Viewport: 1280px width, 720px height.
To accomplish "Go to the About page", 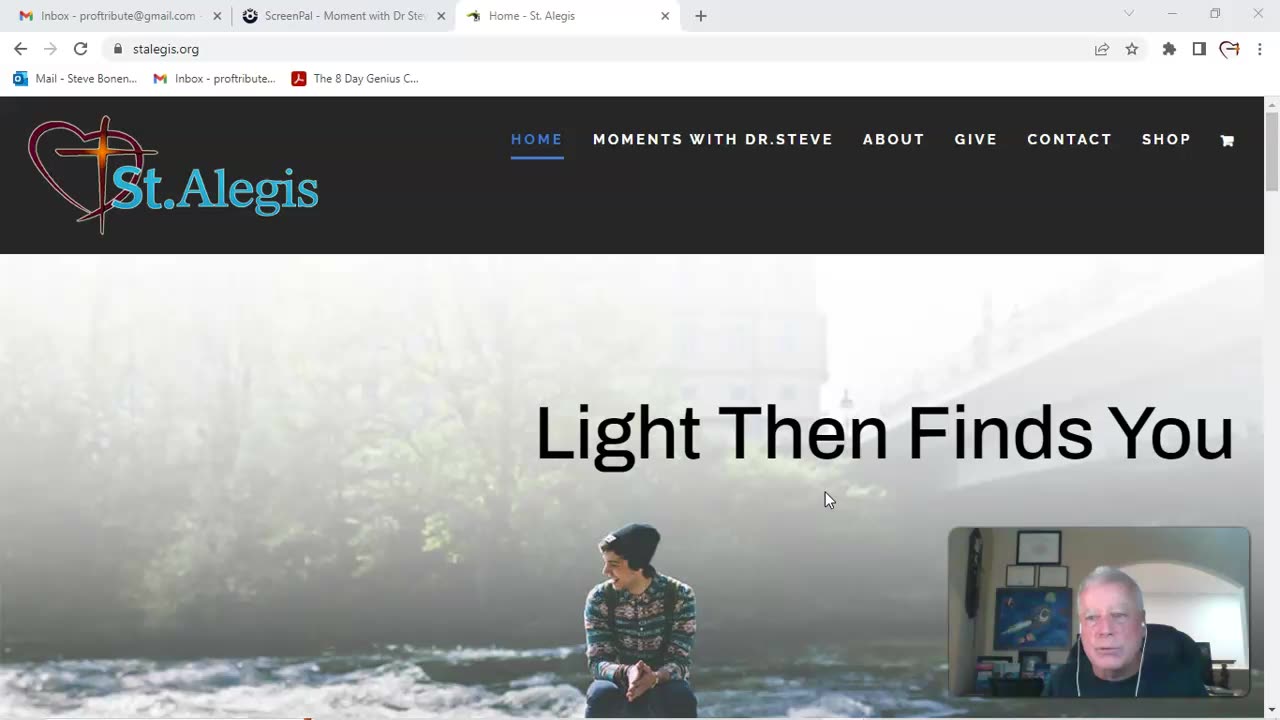I will tap(894, 139).
